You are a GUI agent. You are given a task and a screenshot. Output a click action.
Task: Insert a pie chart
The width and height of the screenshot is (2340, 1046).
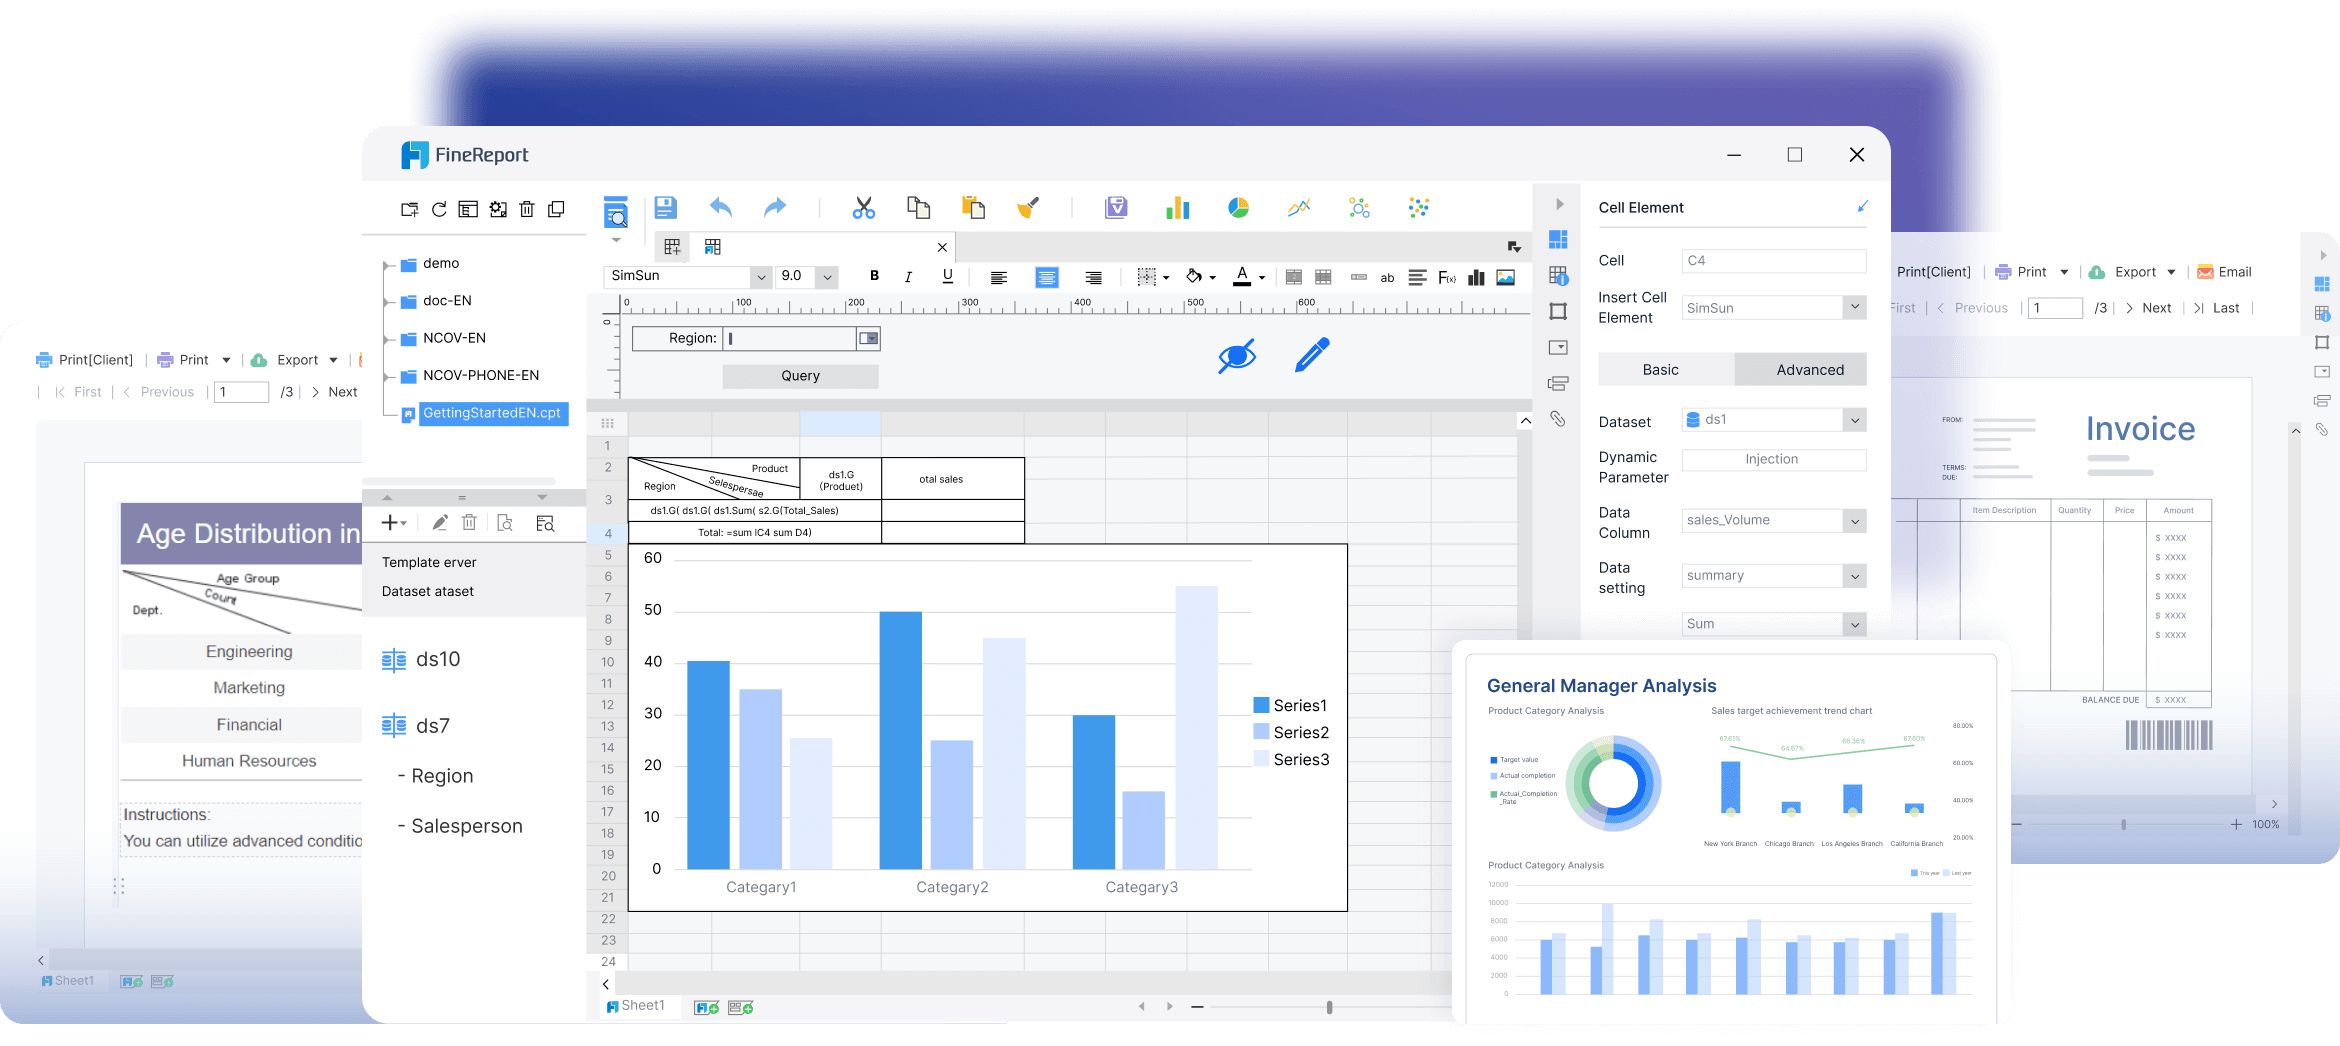[1238, 207]
